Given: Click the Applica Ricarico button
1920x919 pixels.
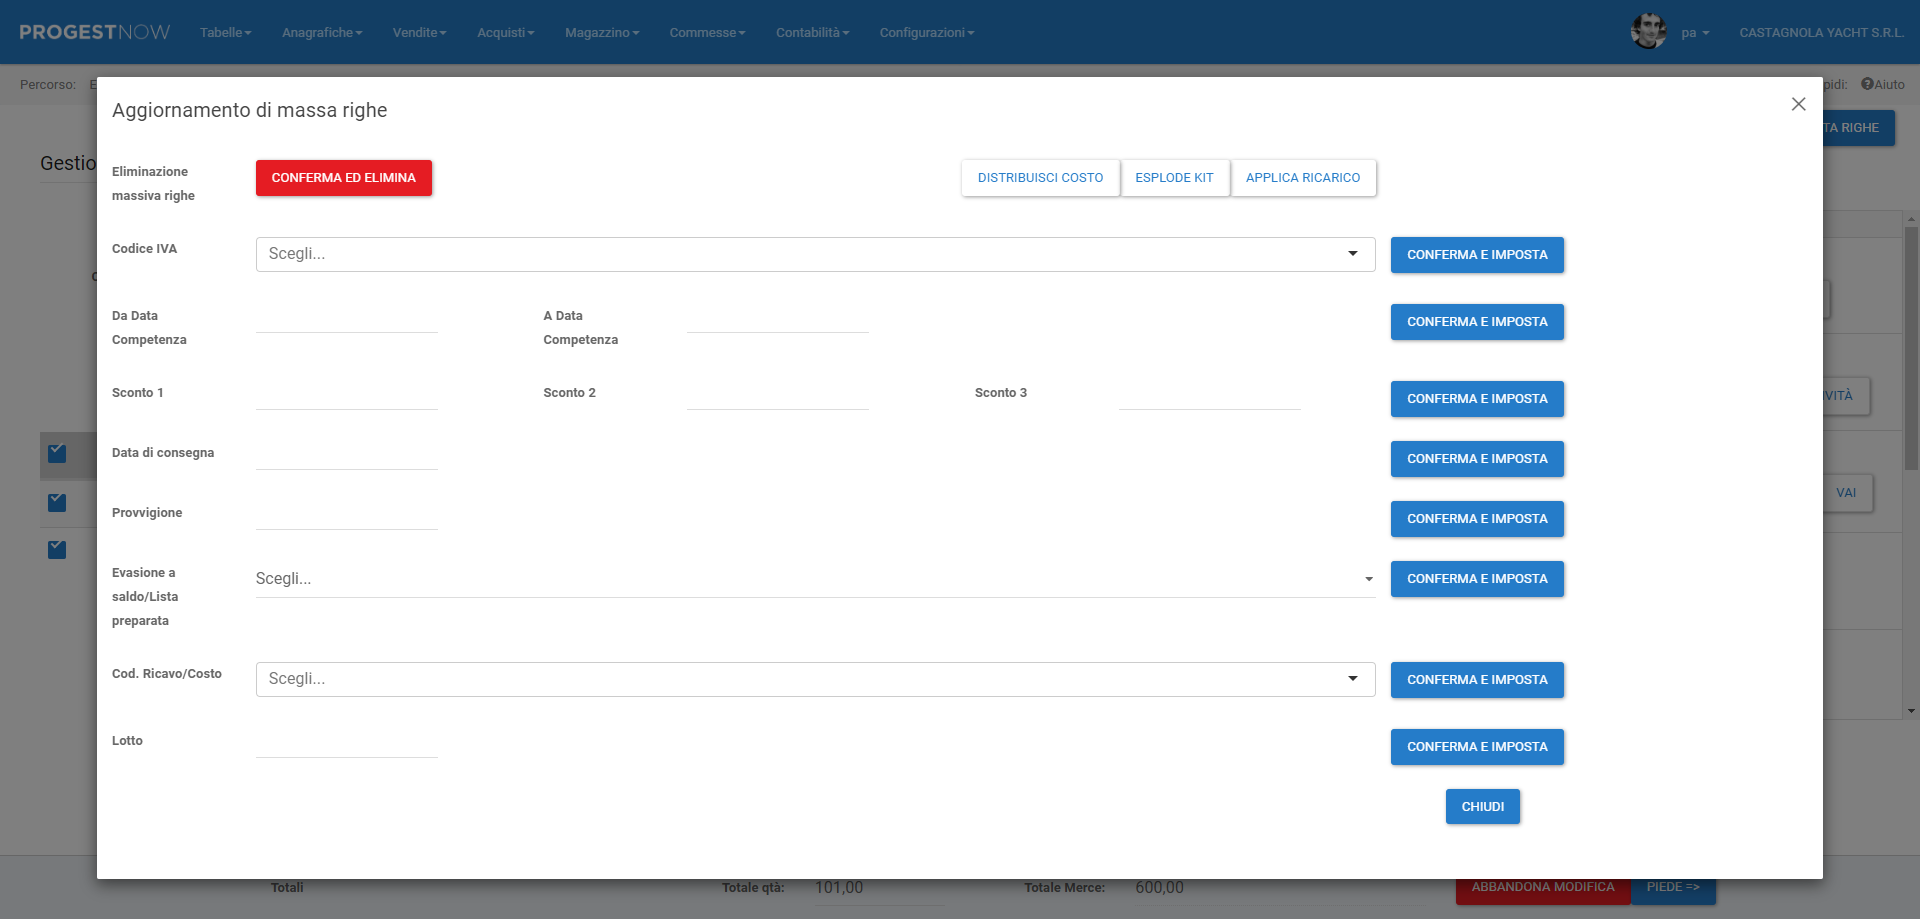Looking at the screenshot, I should click(x=1302, y=178).
